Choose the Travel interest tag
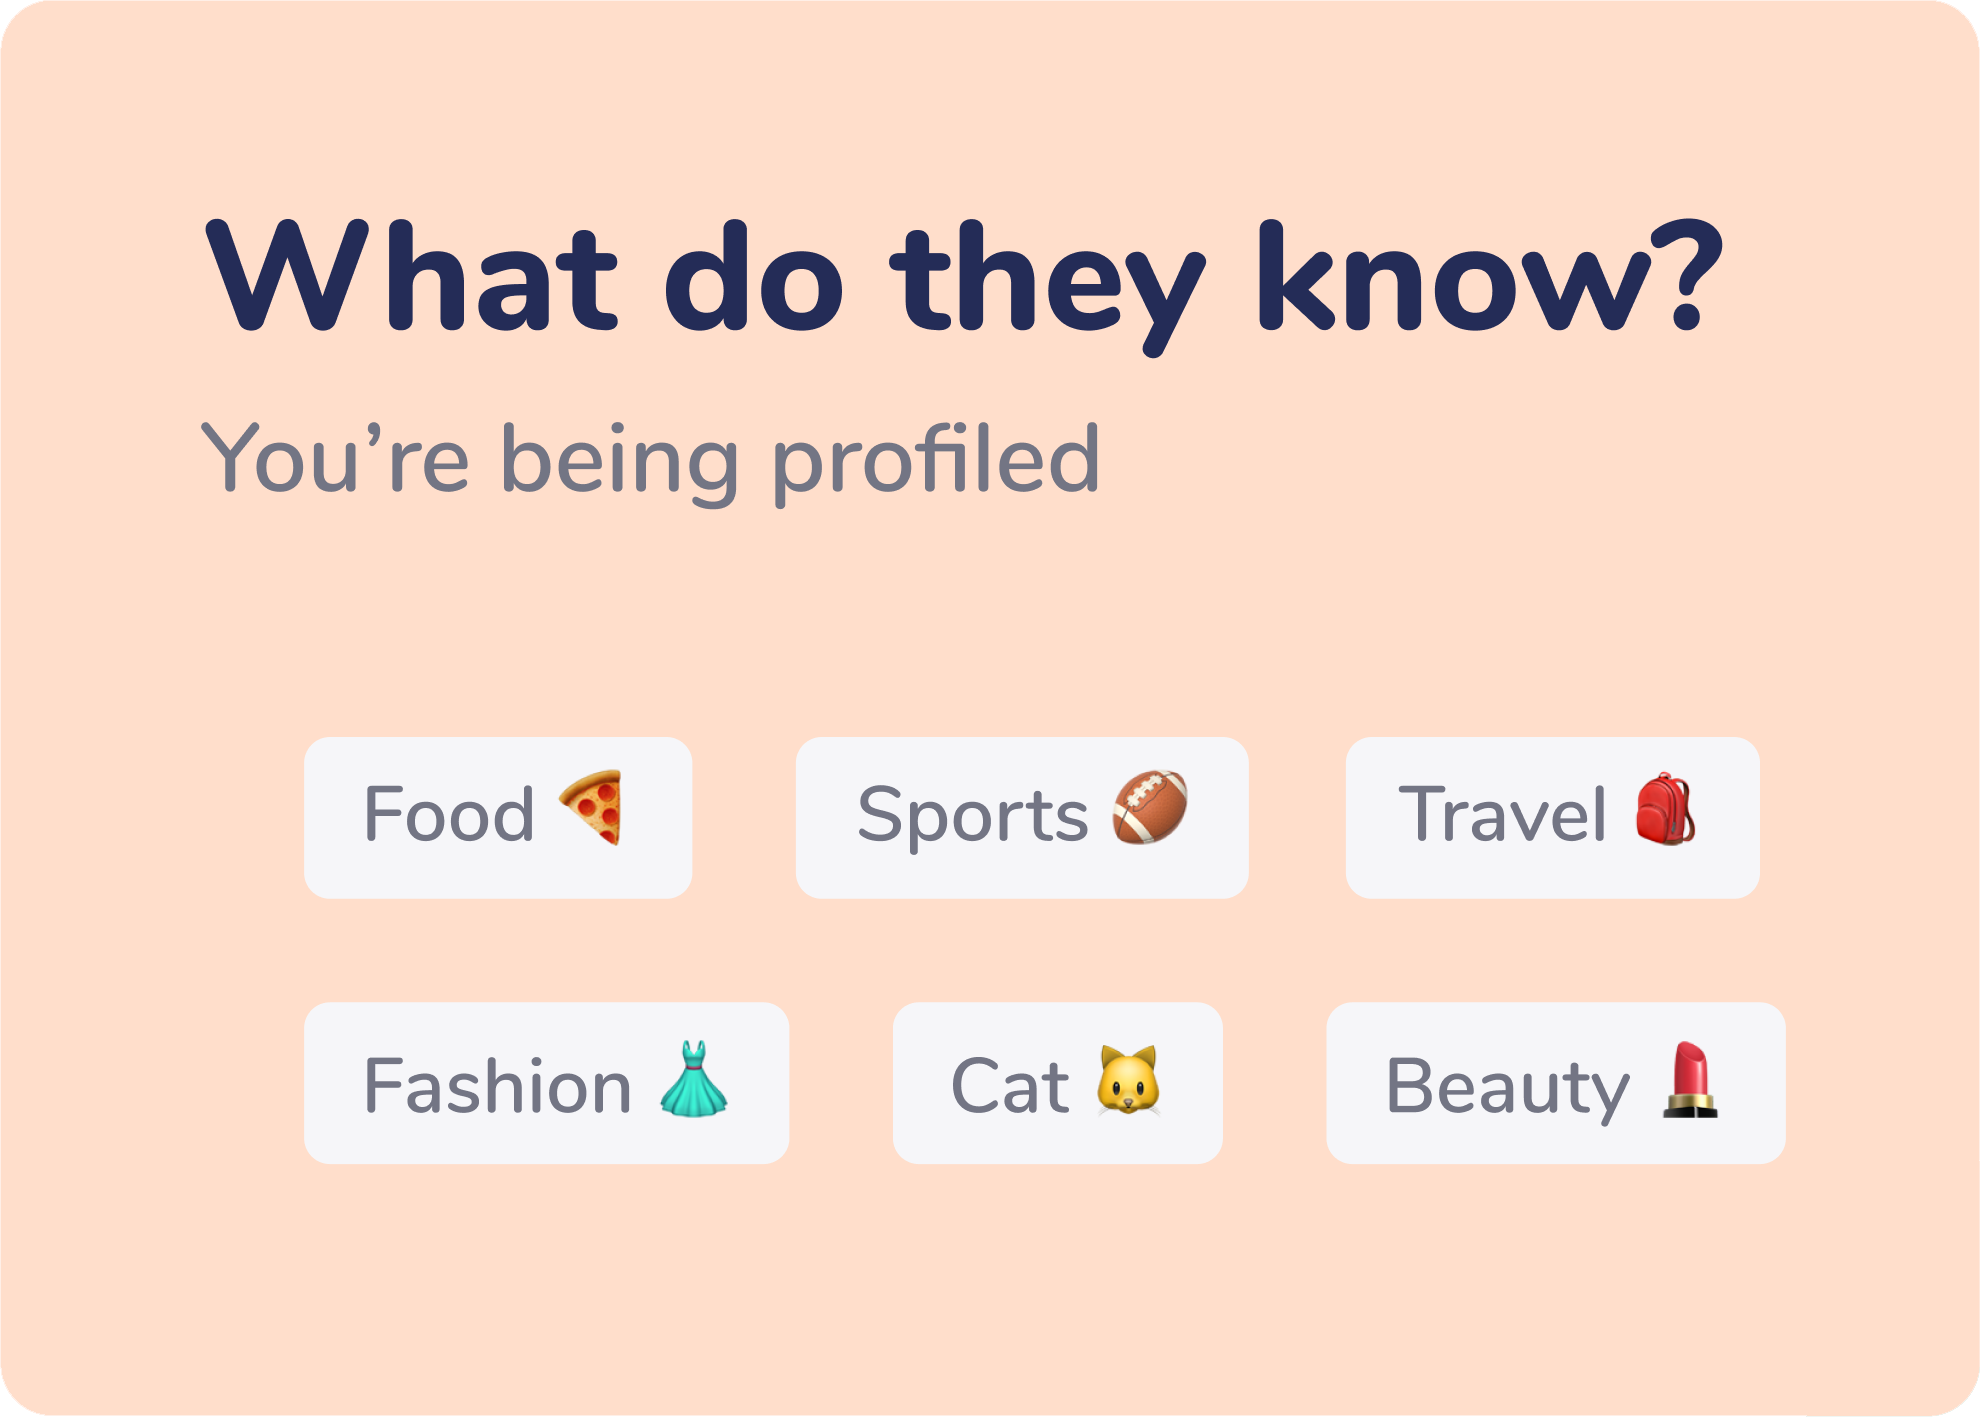Image resolution: width=1980 pixels, height=1417 pixels. pos(1552,818)
